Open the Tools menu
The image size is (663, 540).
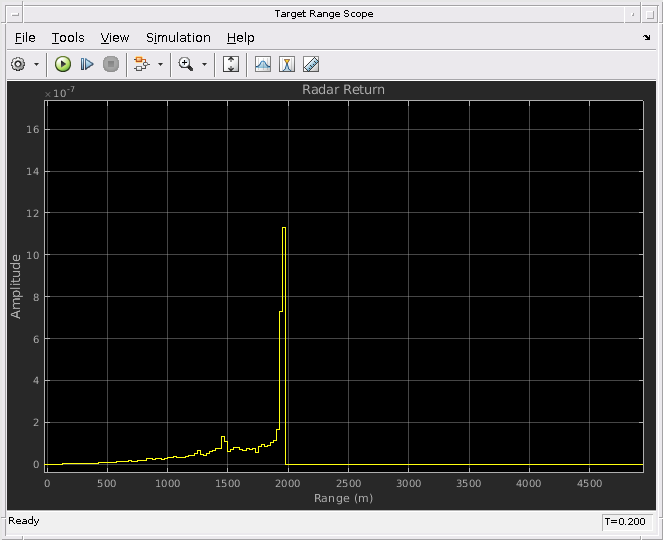68,38
